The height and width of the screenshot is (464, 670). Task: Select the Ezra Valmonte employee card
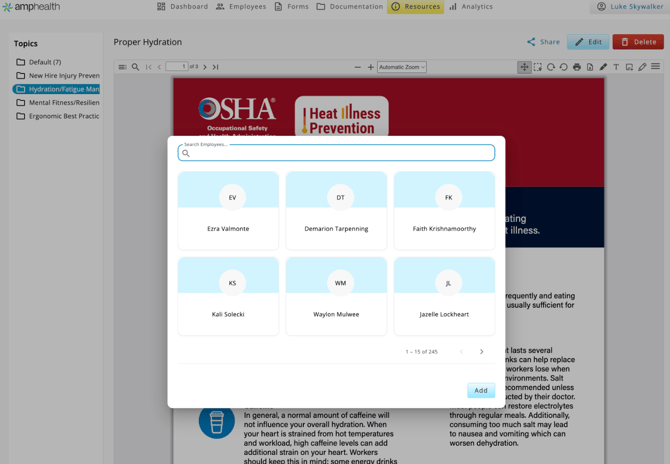[x=228, y=211]
